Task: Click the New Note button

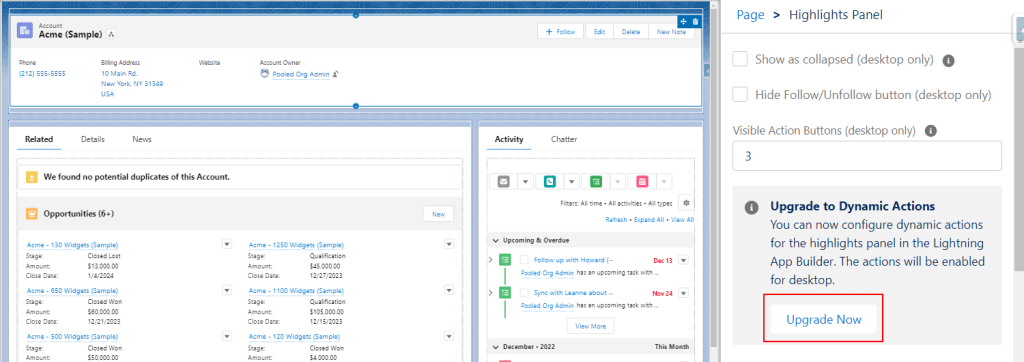Action: pyautogui.click(x=671, y=31)
